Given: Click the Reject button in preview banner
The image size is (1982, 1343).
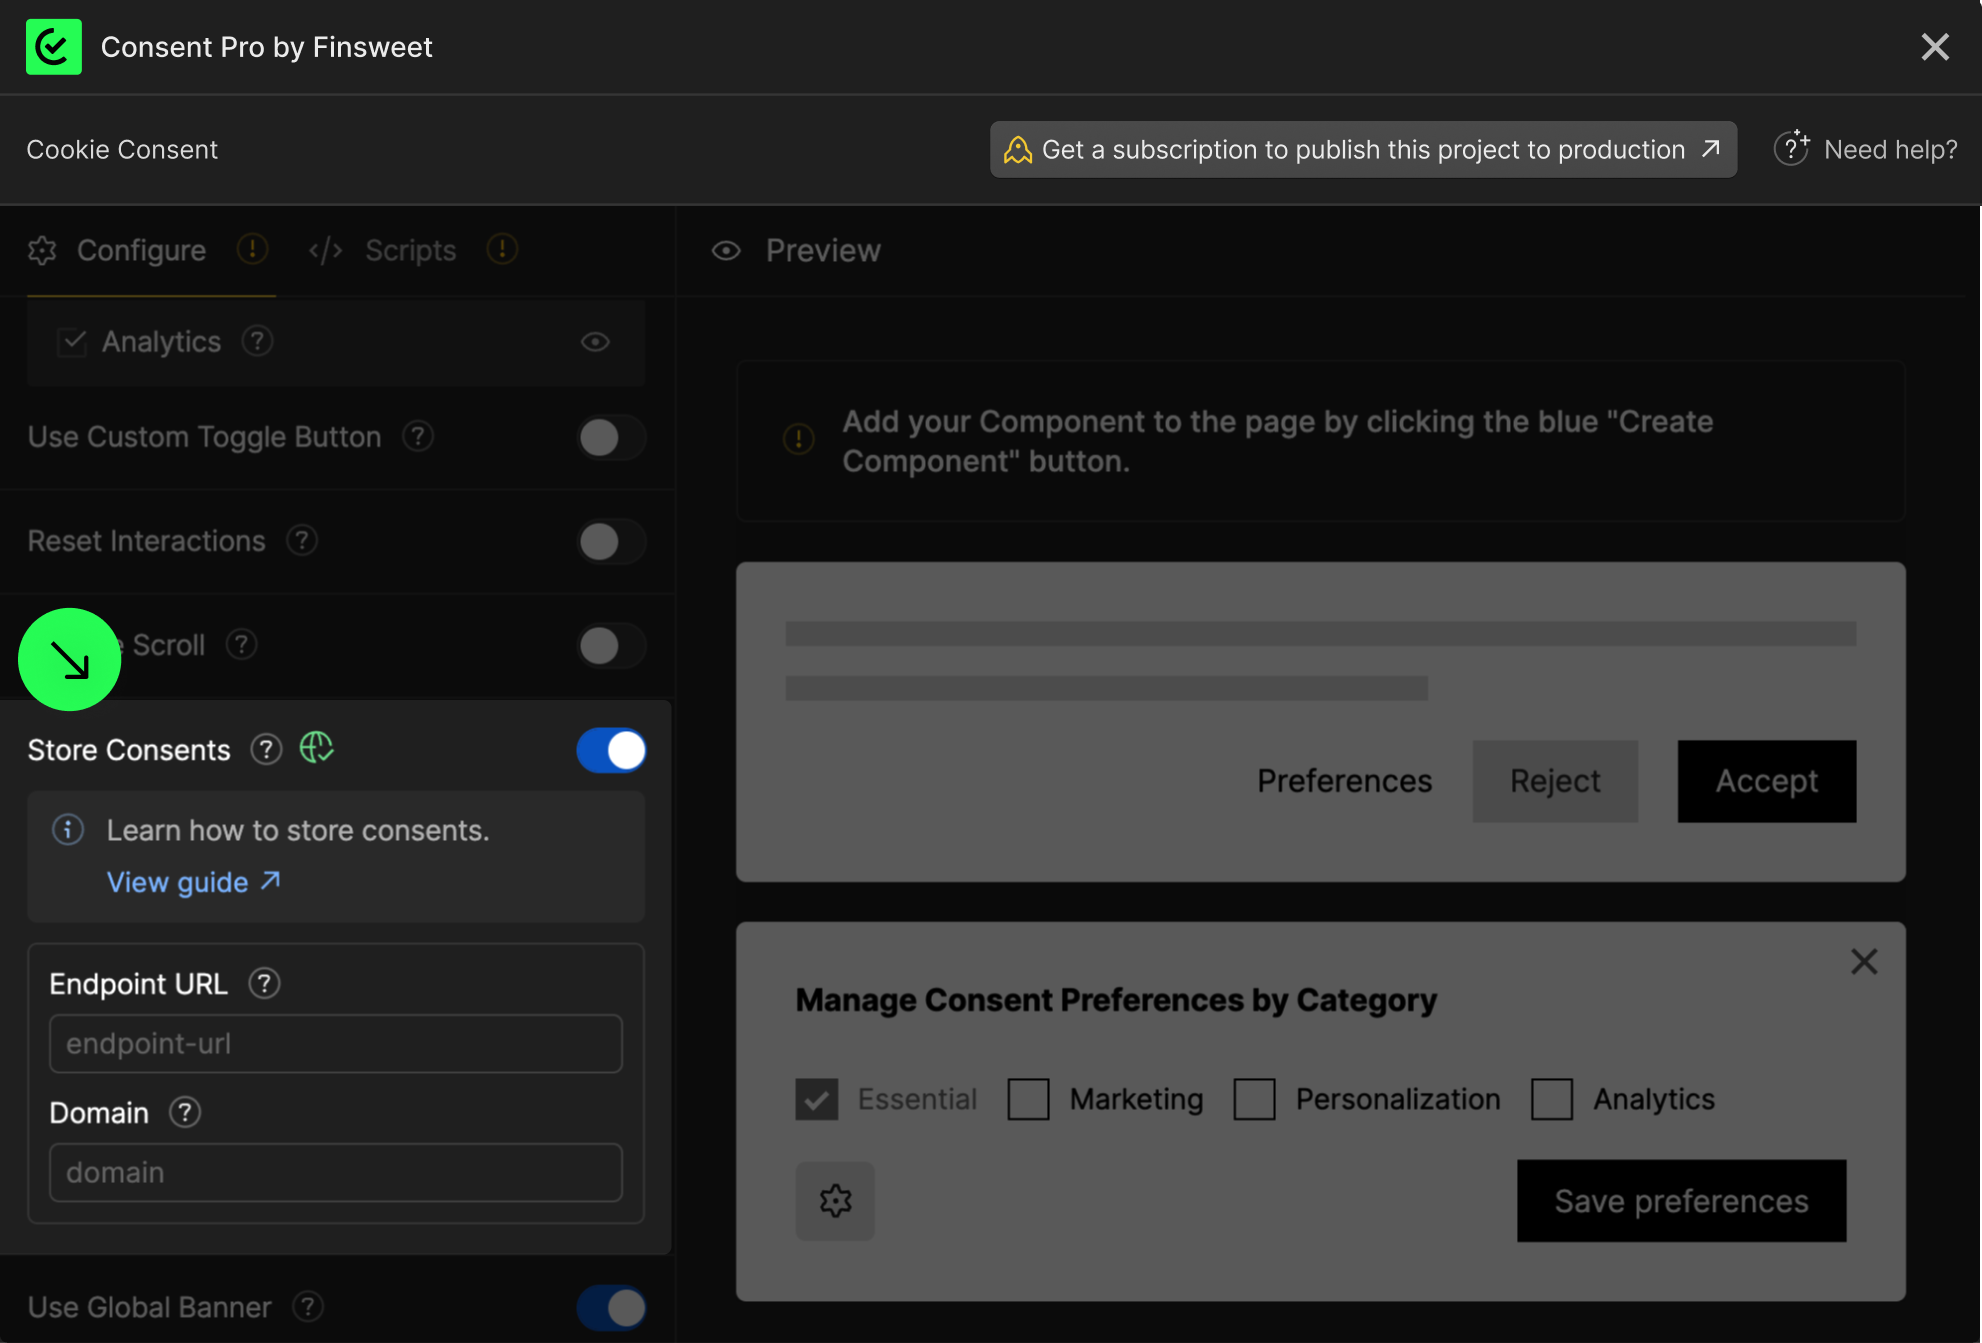Looking at the screenshot, I should [1555, 781].
